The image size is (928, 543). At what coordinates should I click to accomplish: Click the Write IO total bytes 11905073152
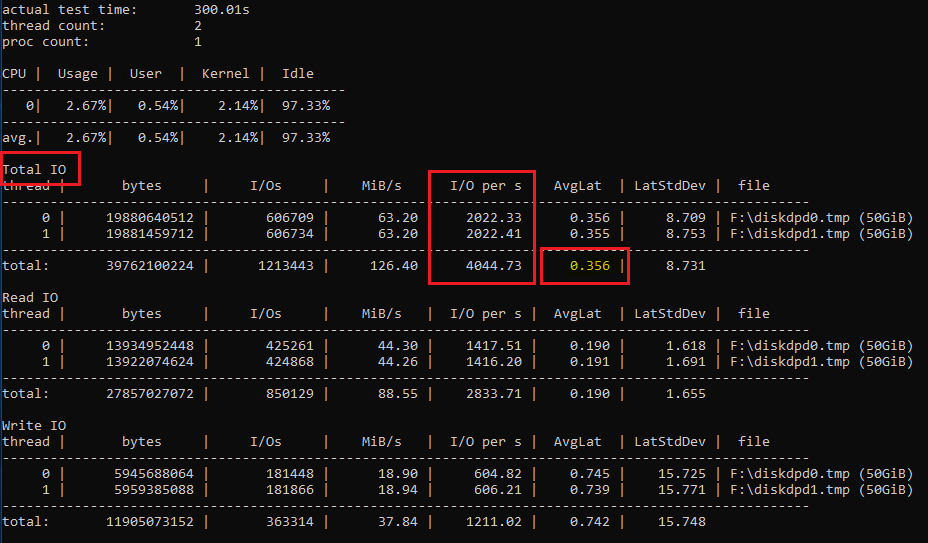pyautogui.click(x=150, y=522)
